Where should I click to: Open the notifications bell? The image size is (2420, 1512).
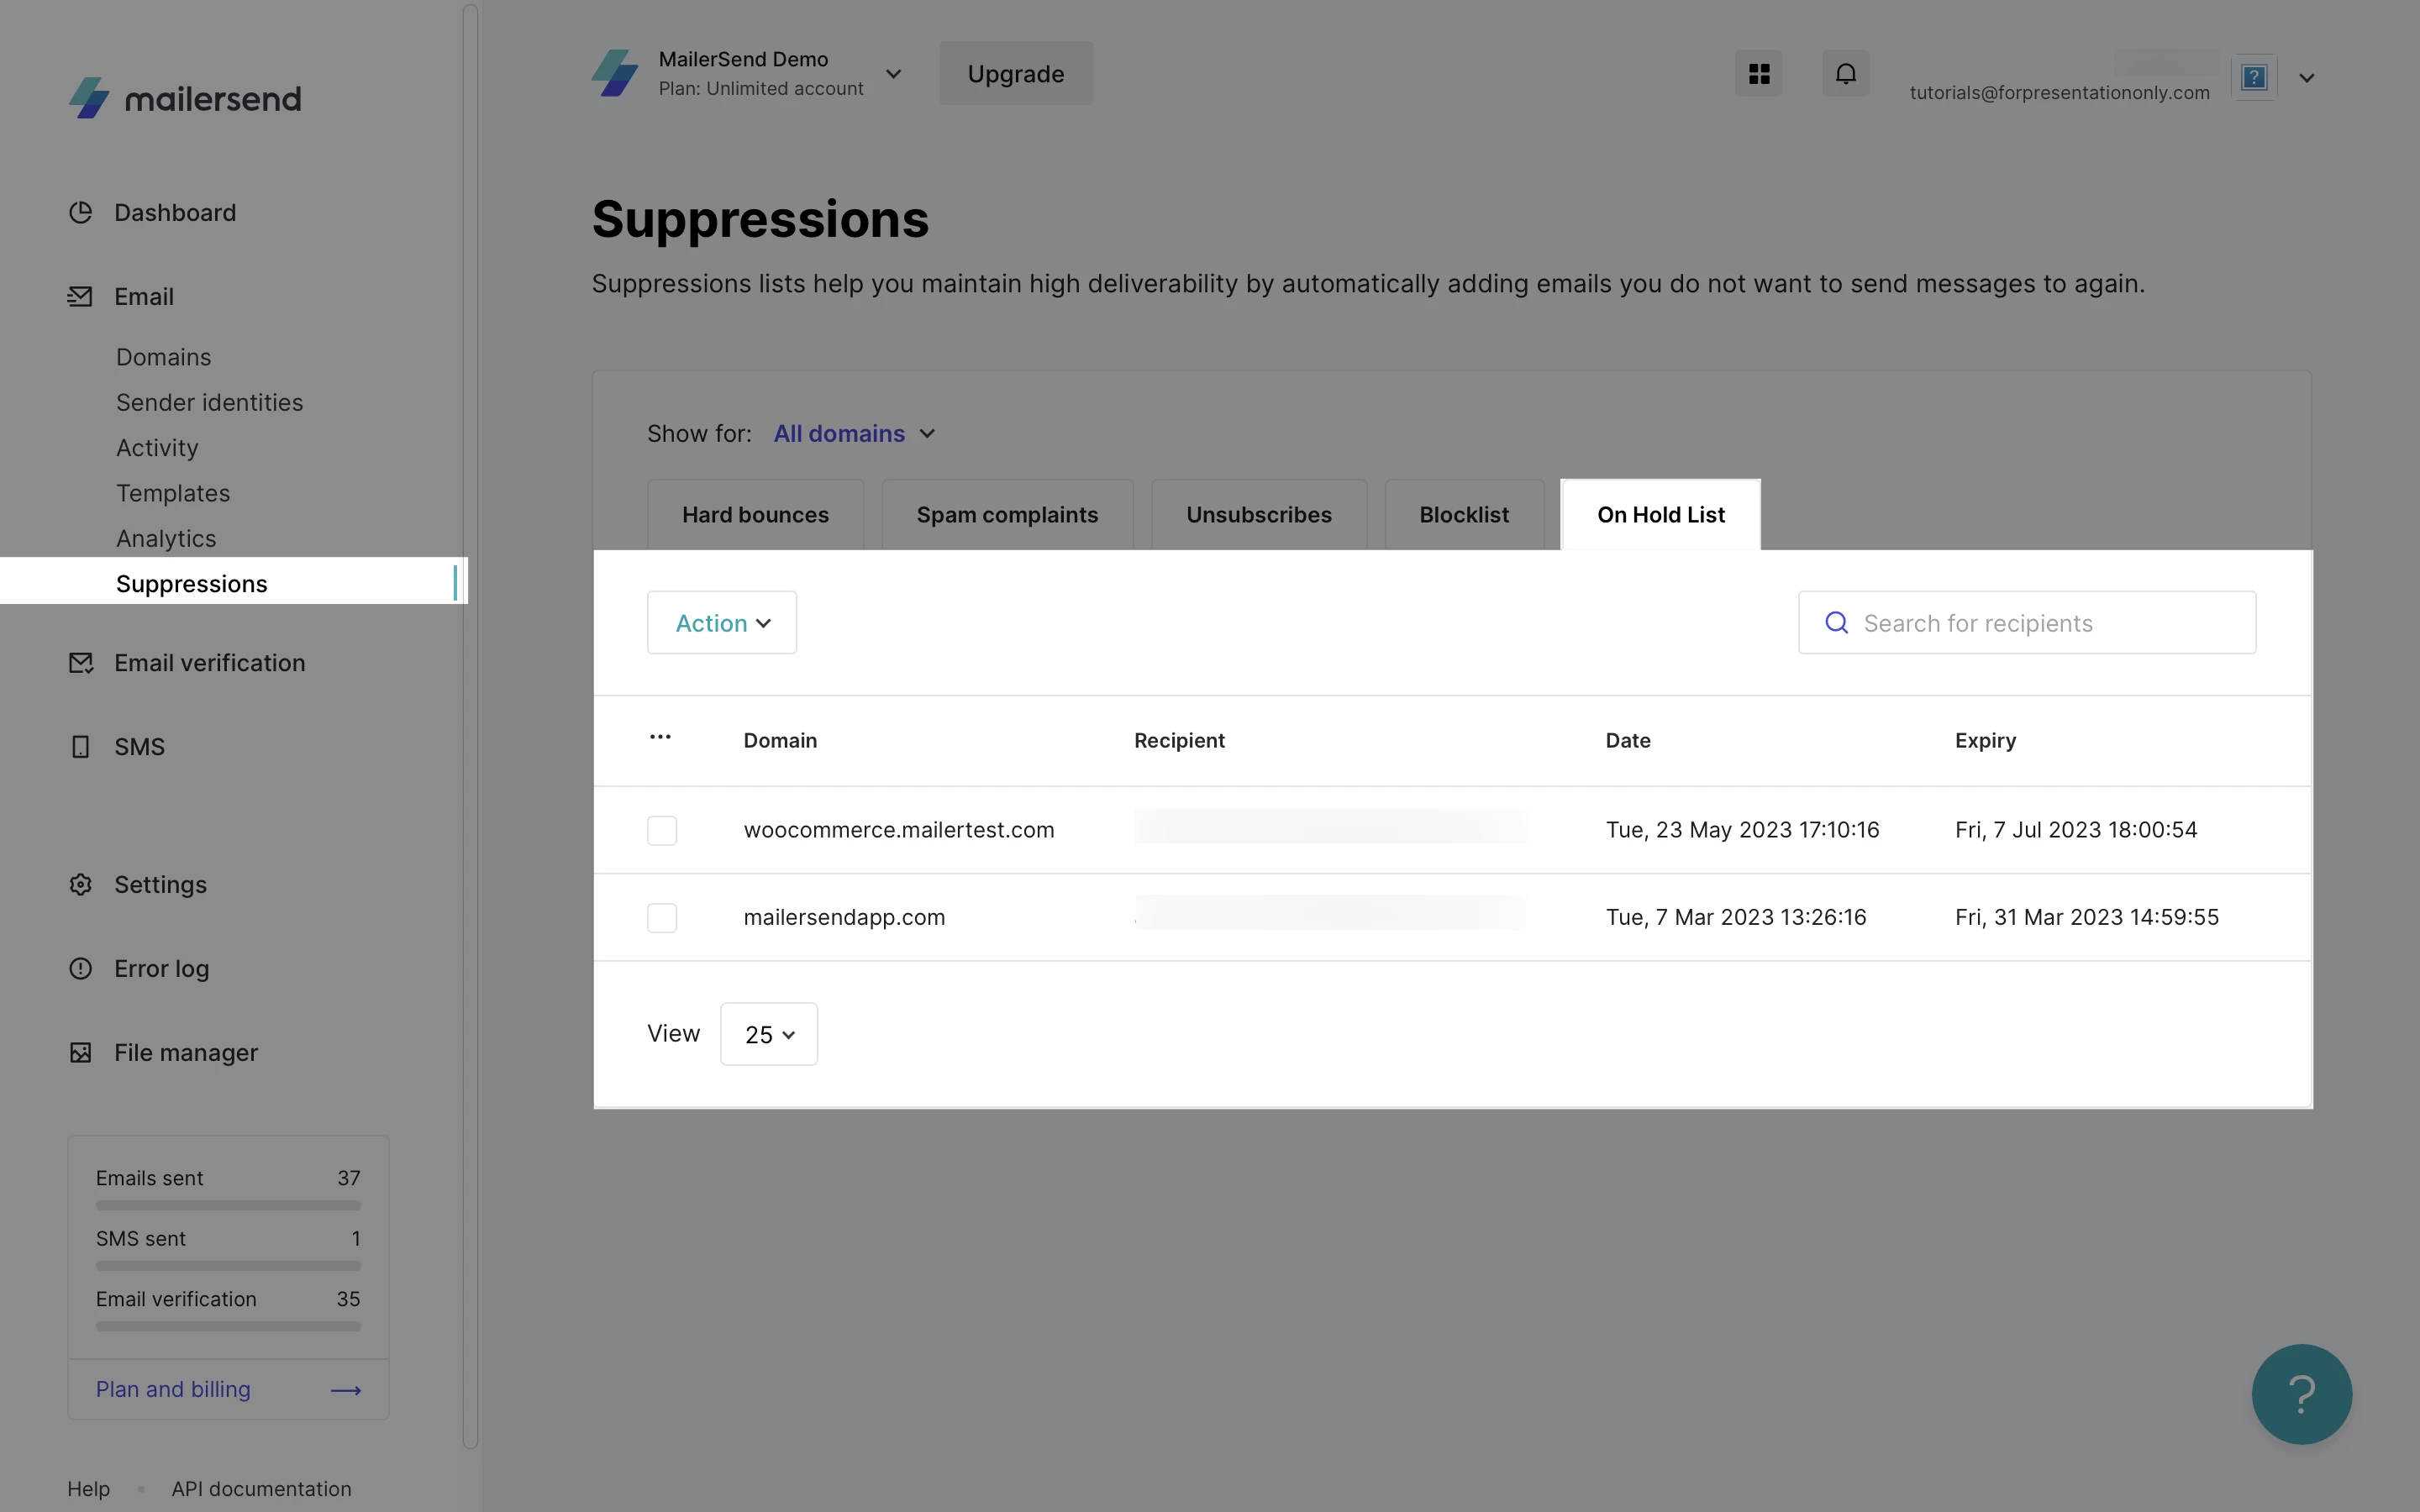click(1845, 74)
